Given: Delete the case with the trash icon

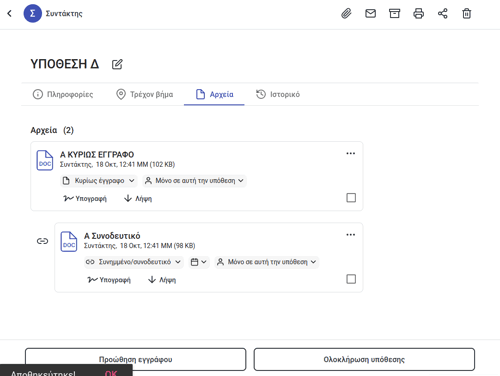Looking at the screenshot, I should (467, 14).
